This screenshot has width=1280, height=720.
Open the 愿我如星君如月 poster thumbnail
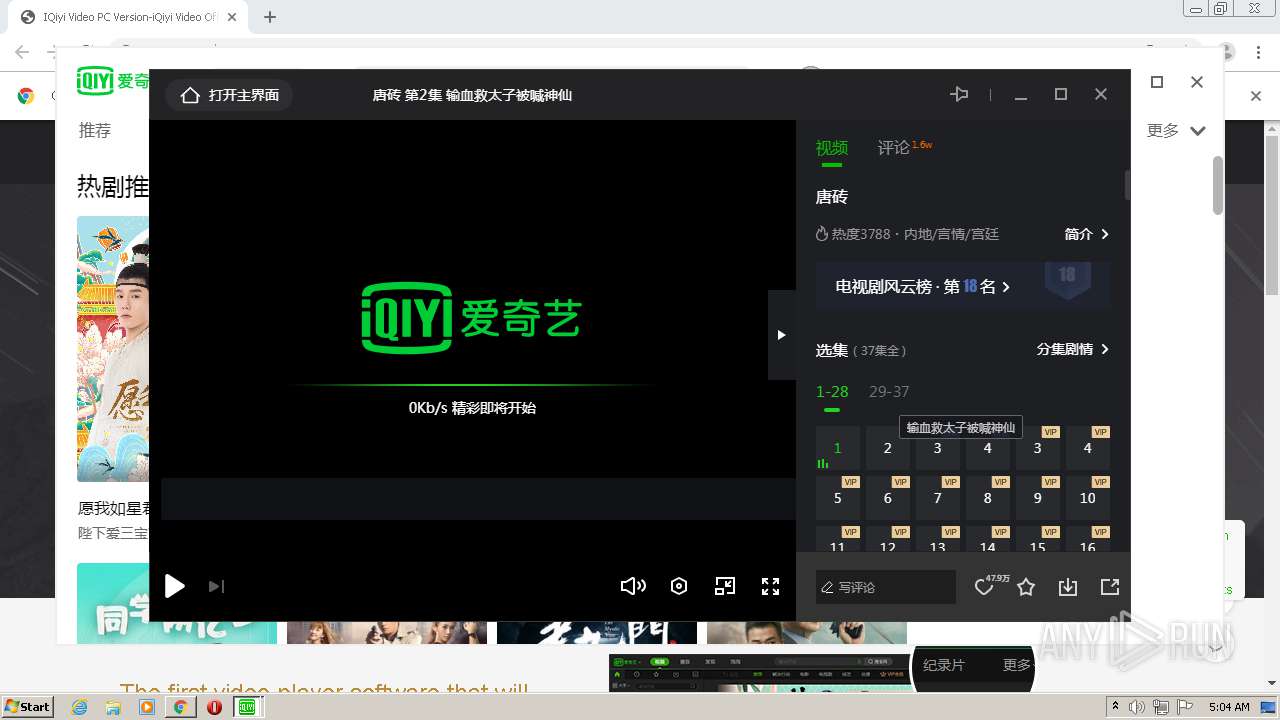pos(113,349)
